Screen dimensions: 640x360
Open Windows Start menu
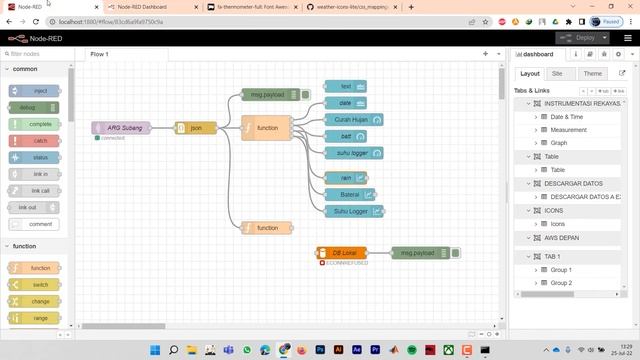[155, 350]
